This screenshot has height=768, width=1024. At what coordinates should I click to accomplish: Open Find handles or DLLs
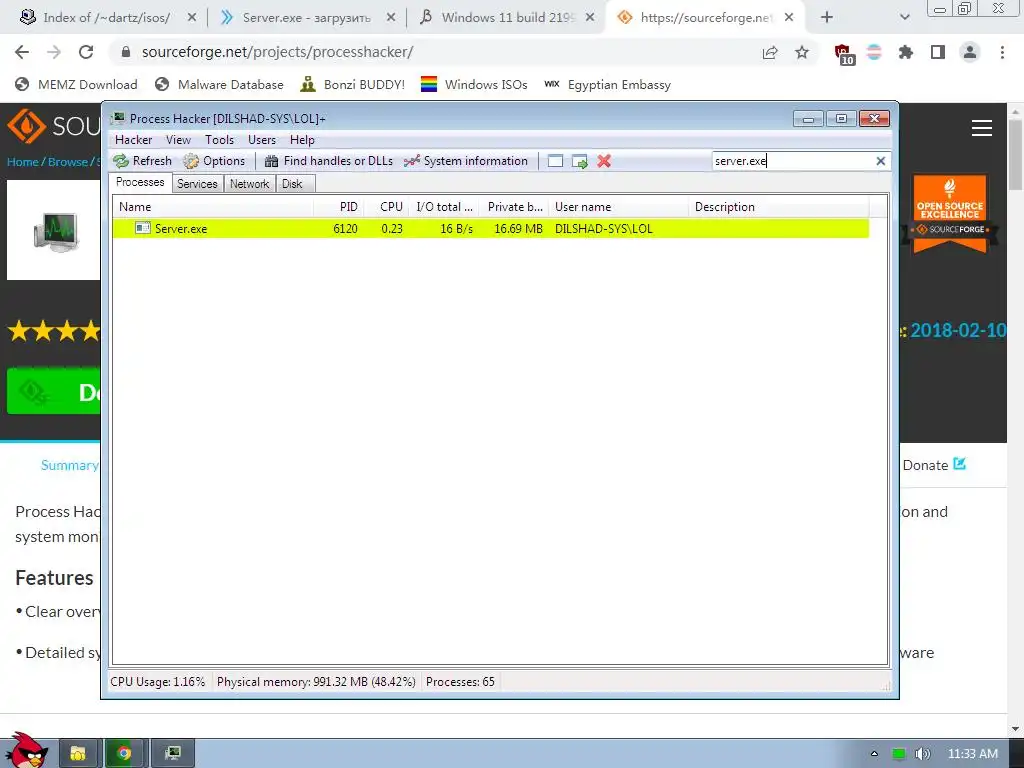pos(328,161)
